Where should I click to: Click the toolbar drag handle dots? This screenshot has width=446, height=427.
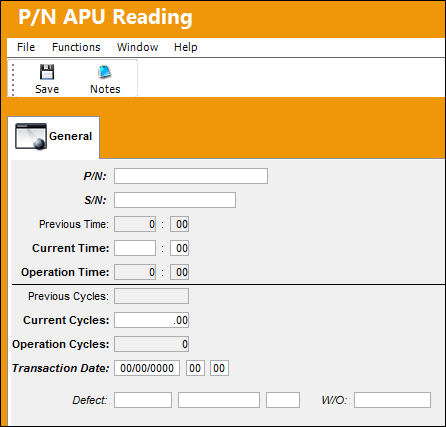pos(13,79)
